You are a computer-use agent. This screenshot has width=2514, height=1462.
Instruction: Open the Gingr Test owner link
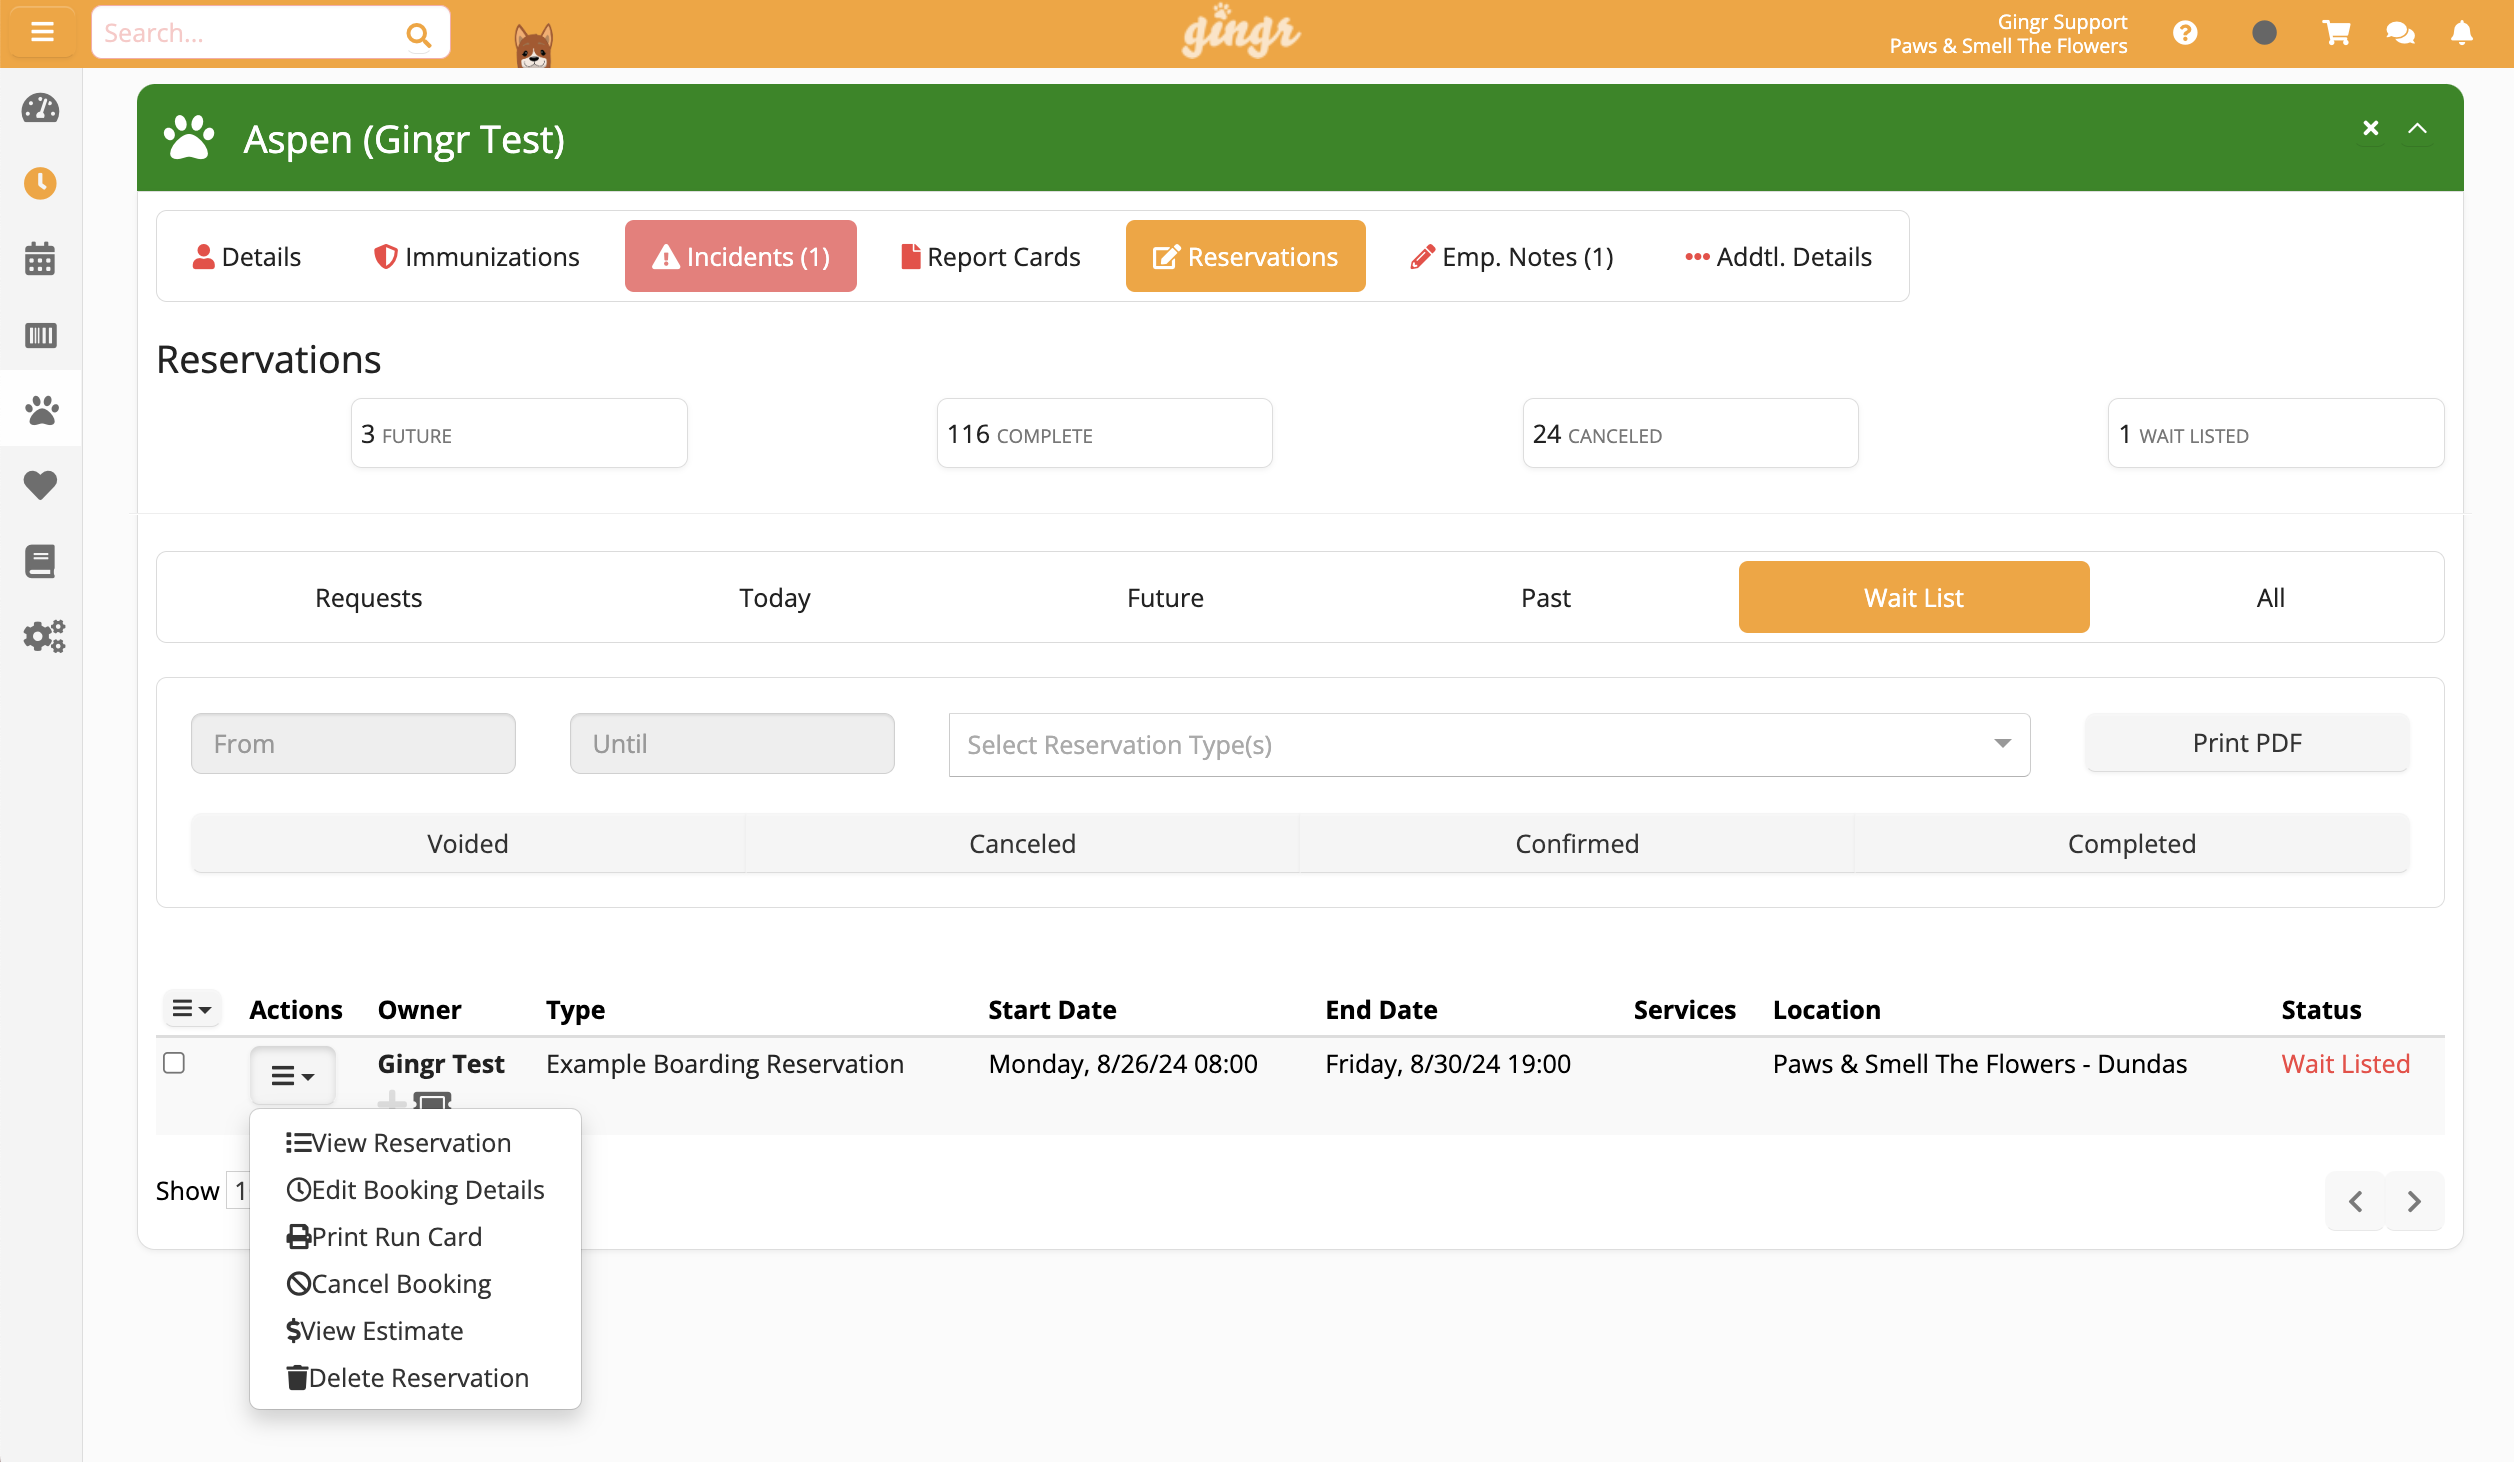click(x=441, y=1064)
